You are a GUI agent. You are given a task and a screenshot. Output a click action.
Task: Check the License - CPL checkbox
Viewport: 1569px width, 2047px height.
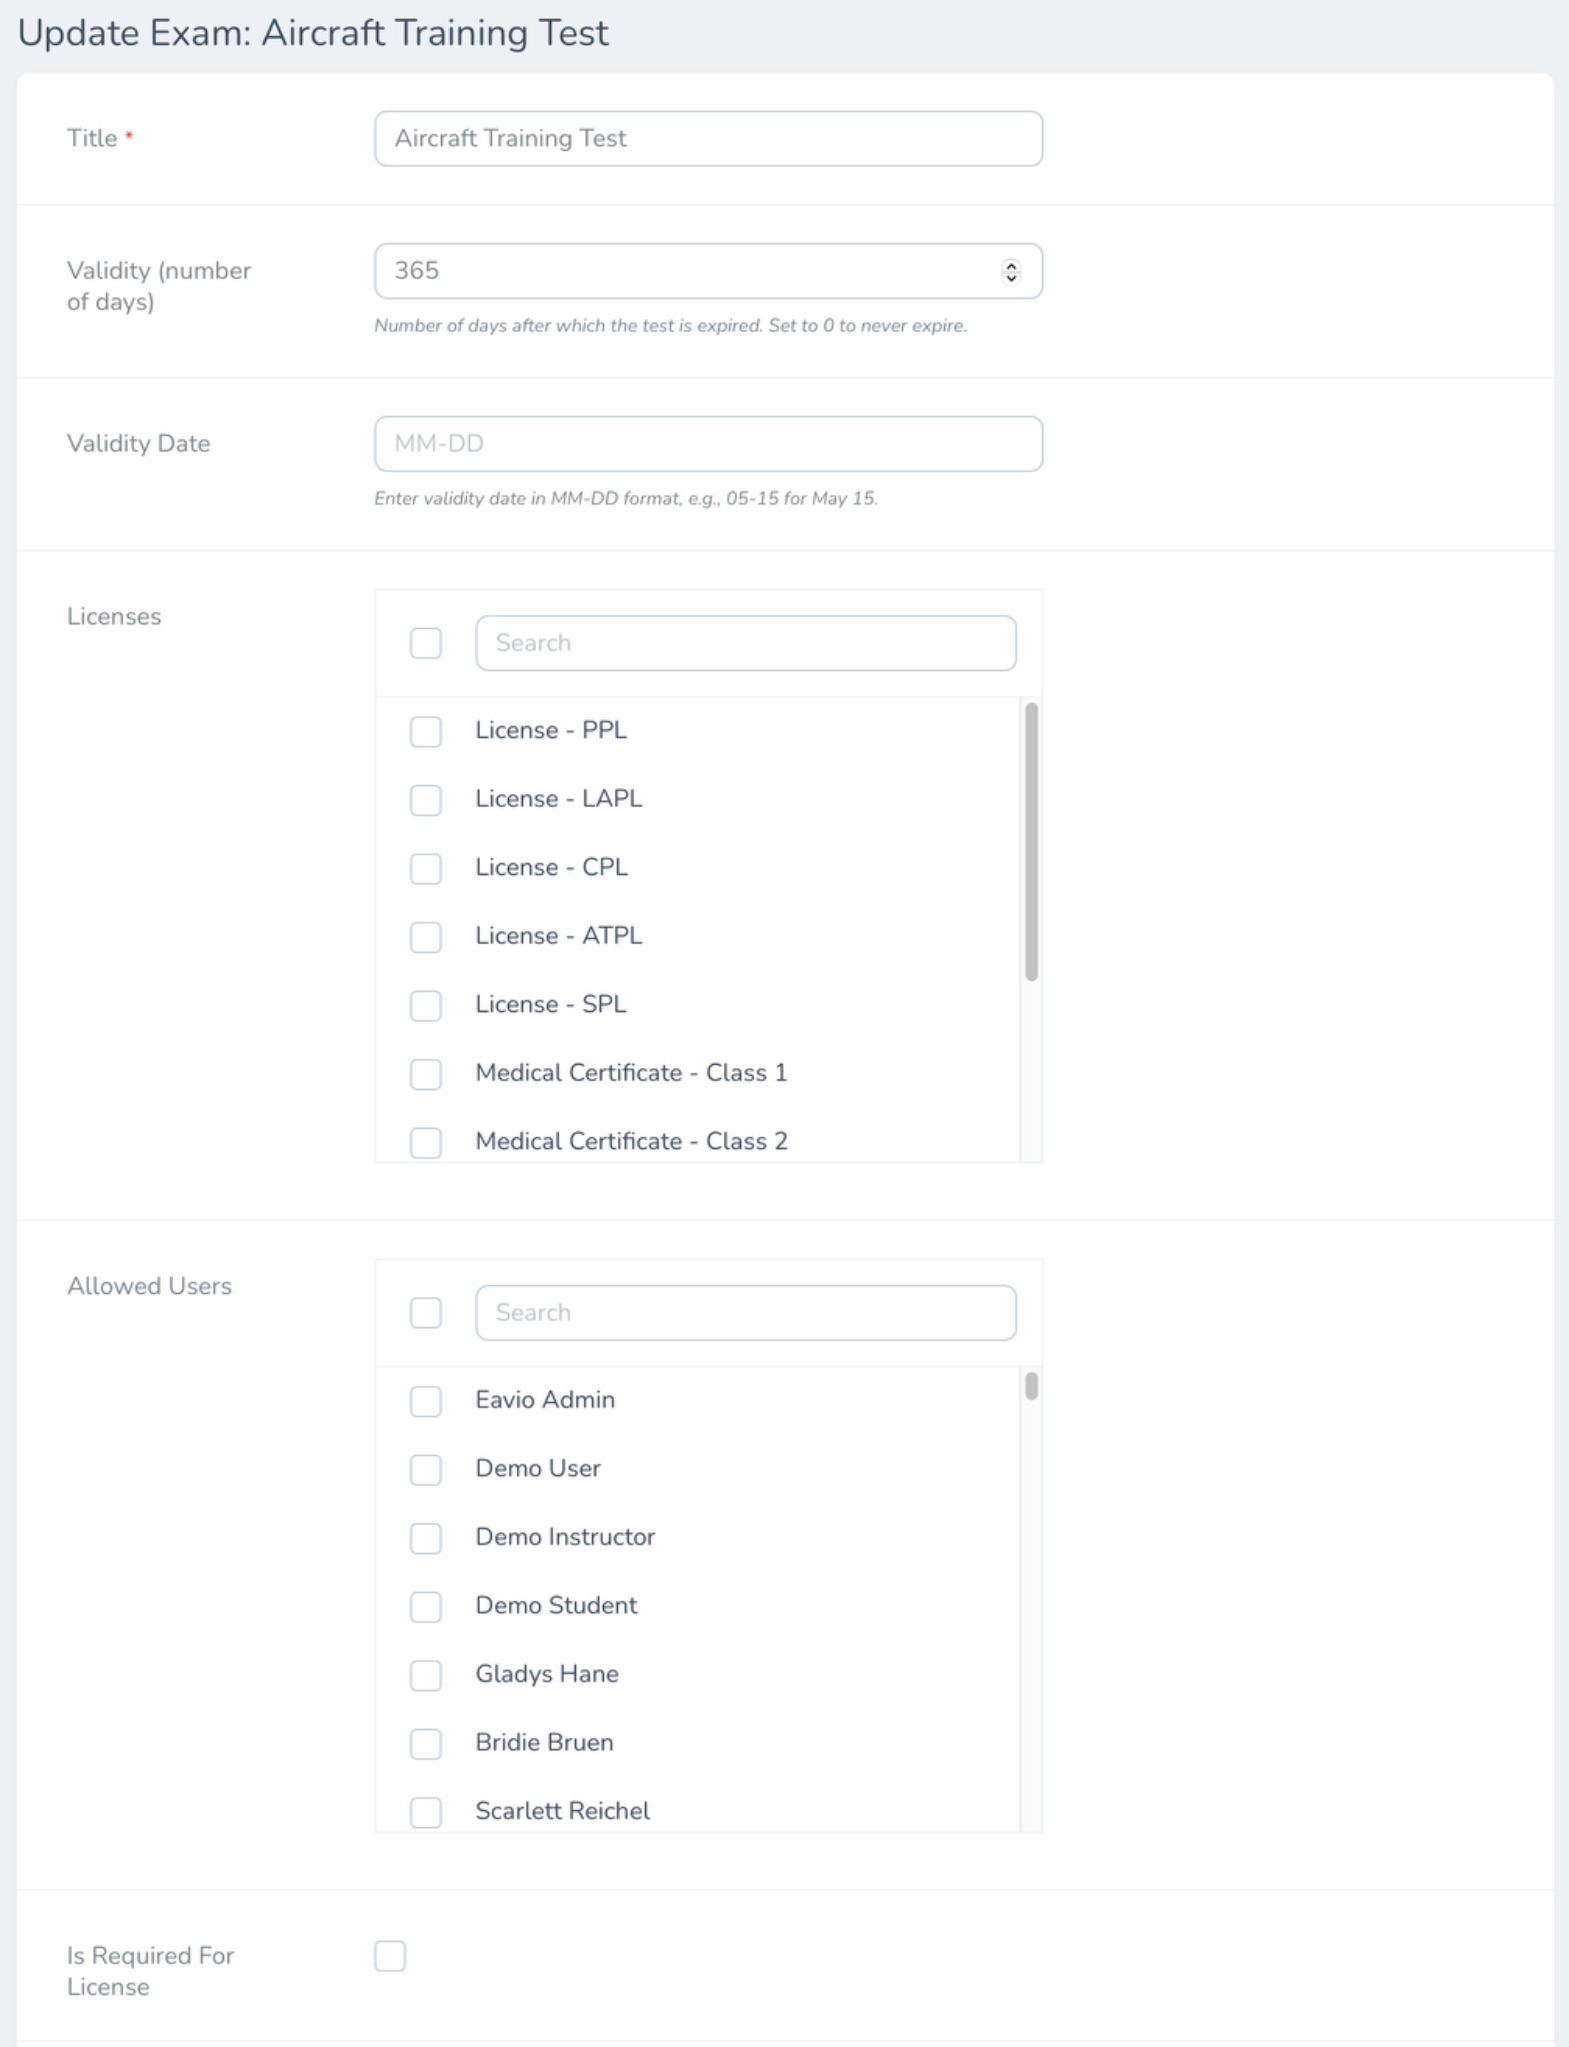[426, 868]
